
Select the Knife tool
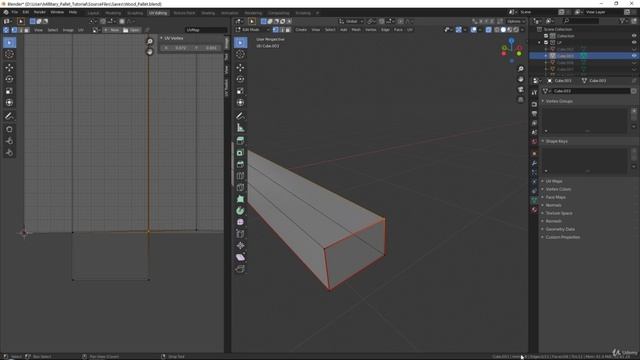pos(241,188)
